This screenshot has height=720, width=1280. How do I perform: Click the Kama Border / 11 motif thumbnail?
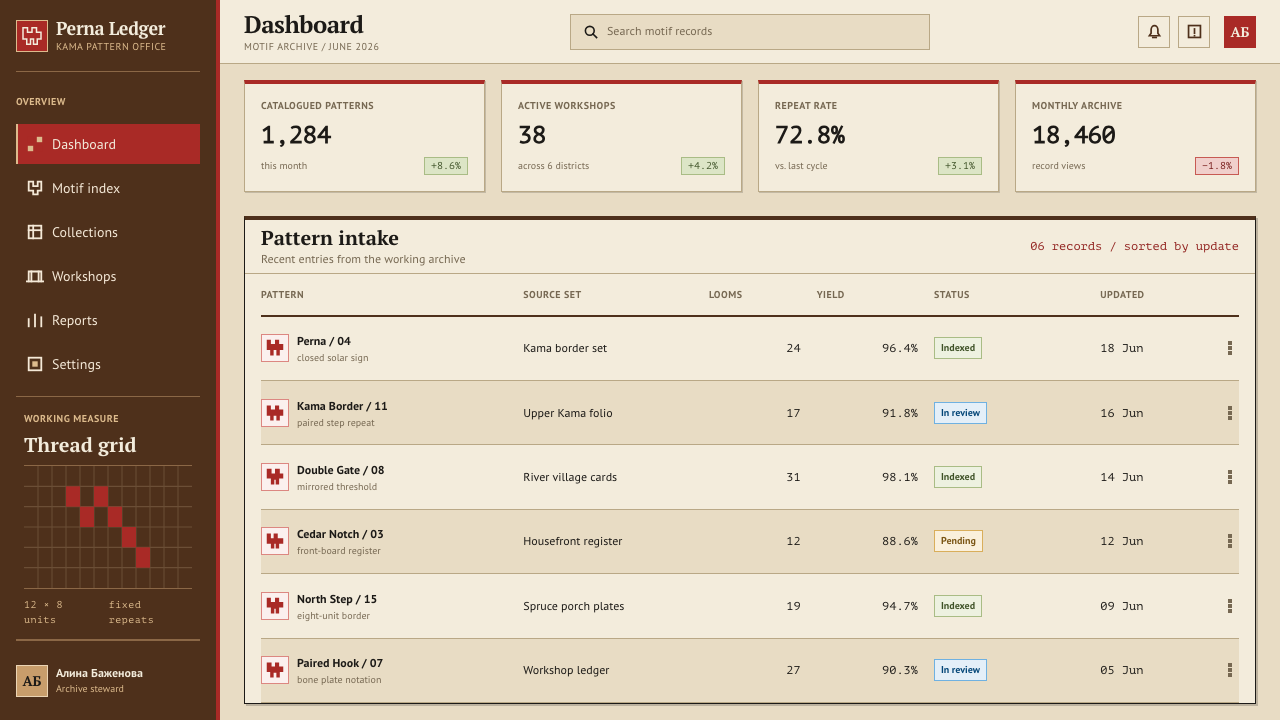pos(275,413)
